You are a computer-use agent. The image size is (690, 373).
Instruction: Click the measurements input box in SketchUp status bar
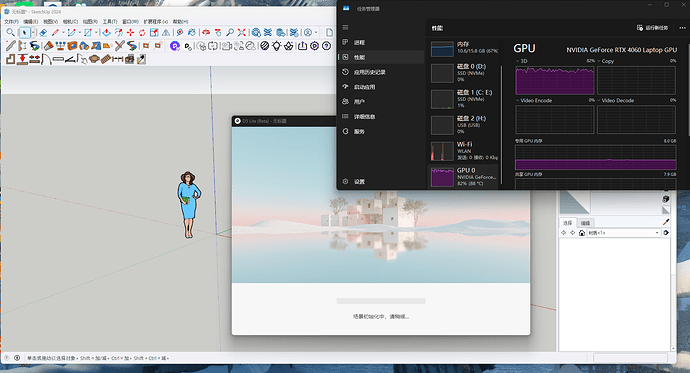(630, 358)
